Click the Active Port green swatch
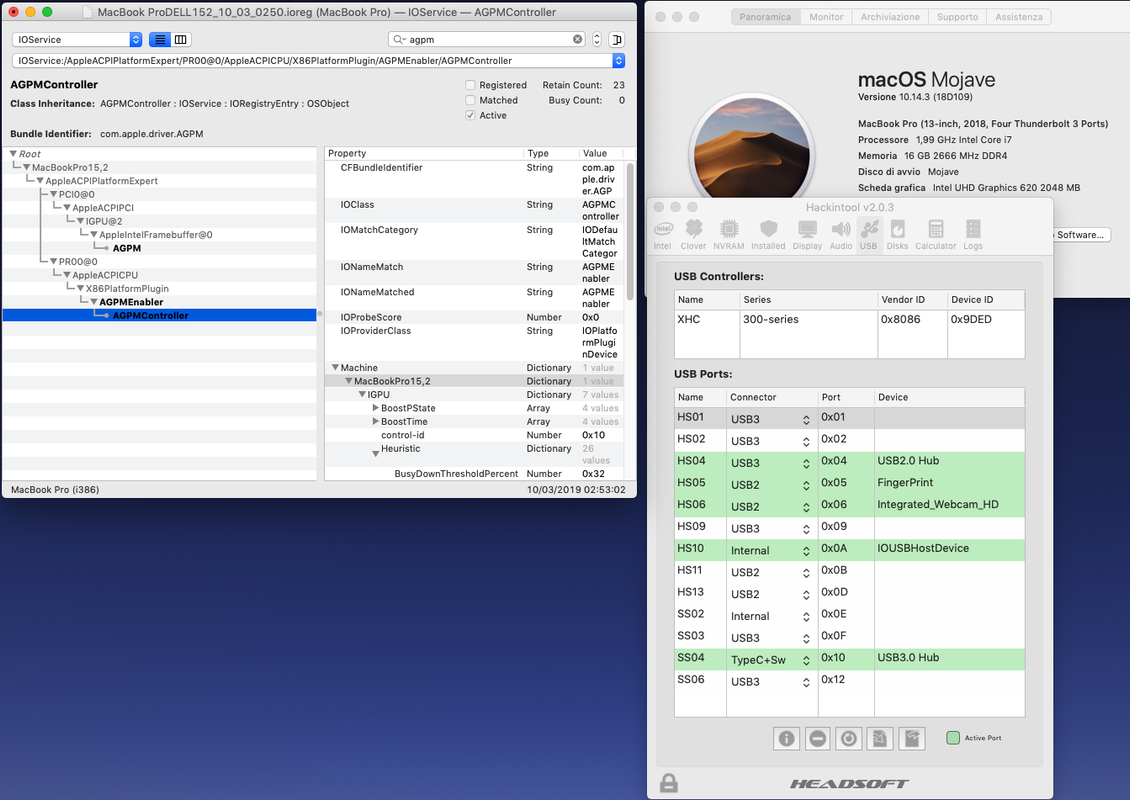Image resolution: width=1130 pixels, height=800 pixels. click(x=953, y=738)
